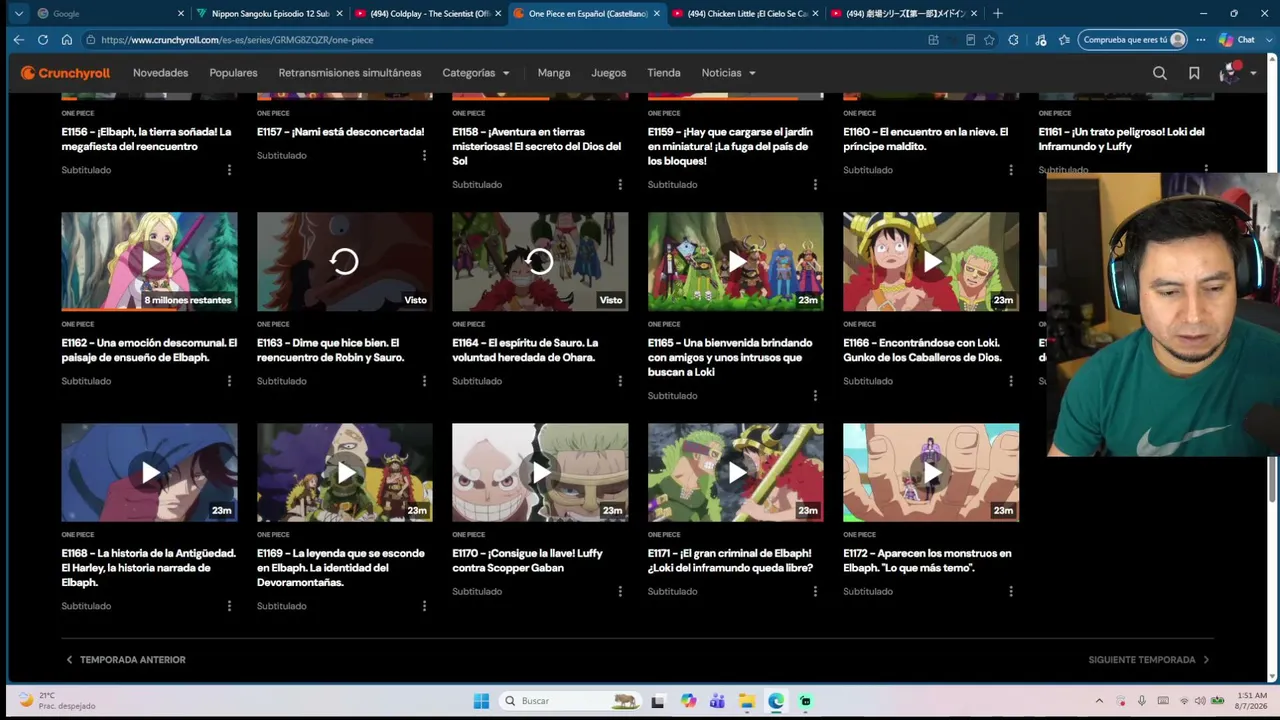Open the Windows Start menu

click(481, 701)
